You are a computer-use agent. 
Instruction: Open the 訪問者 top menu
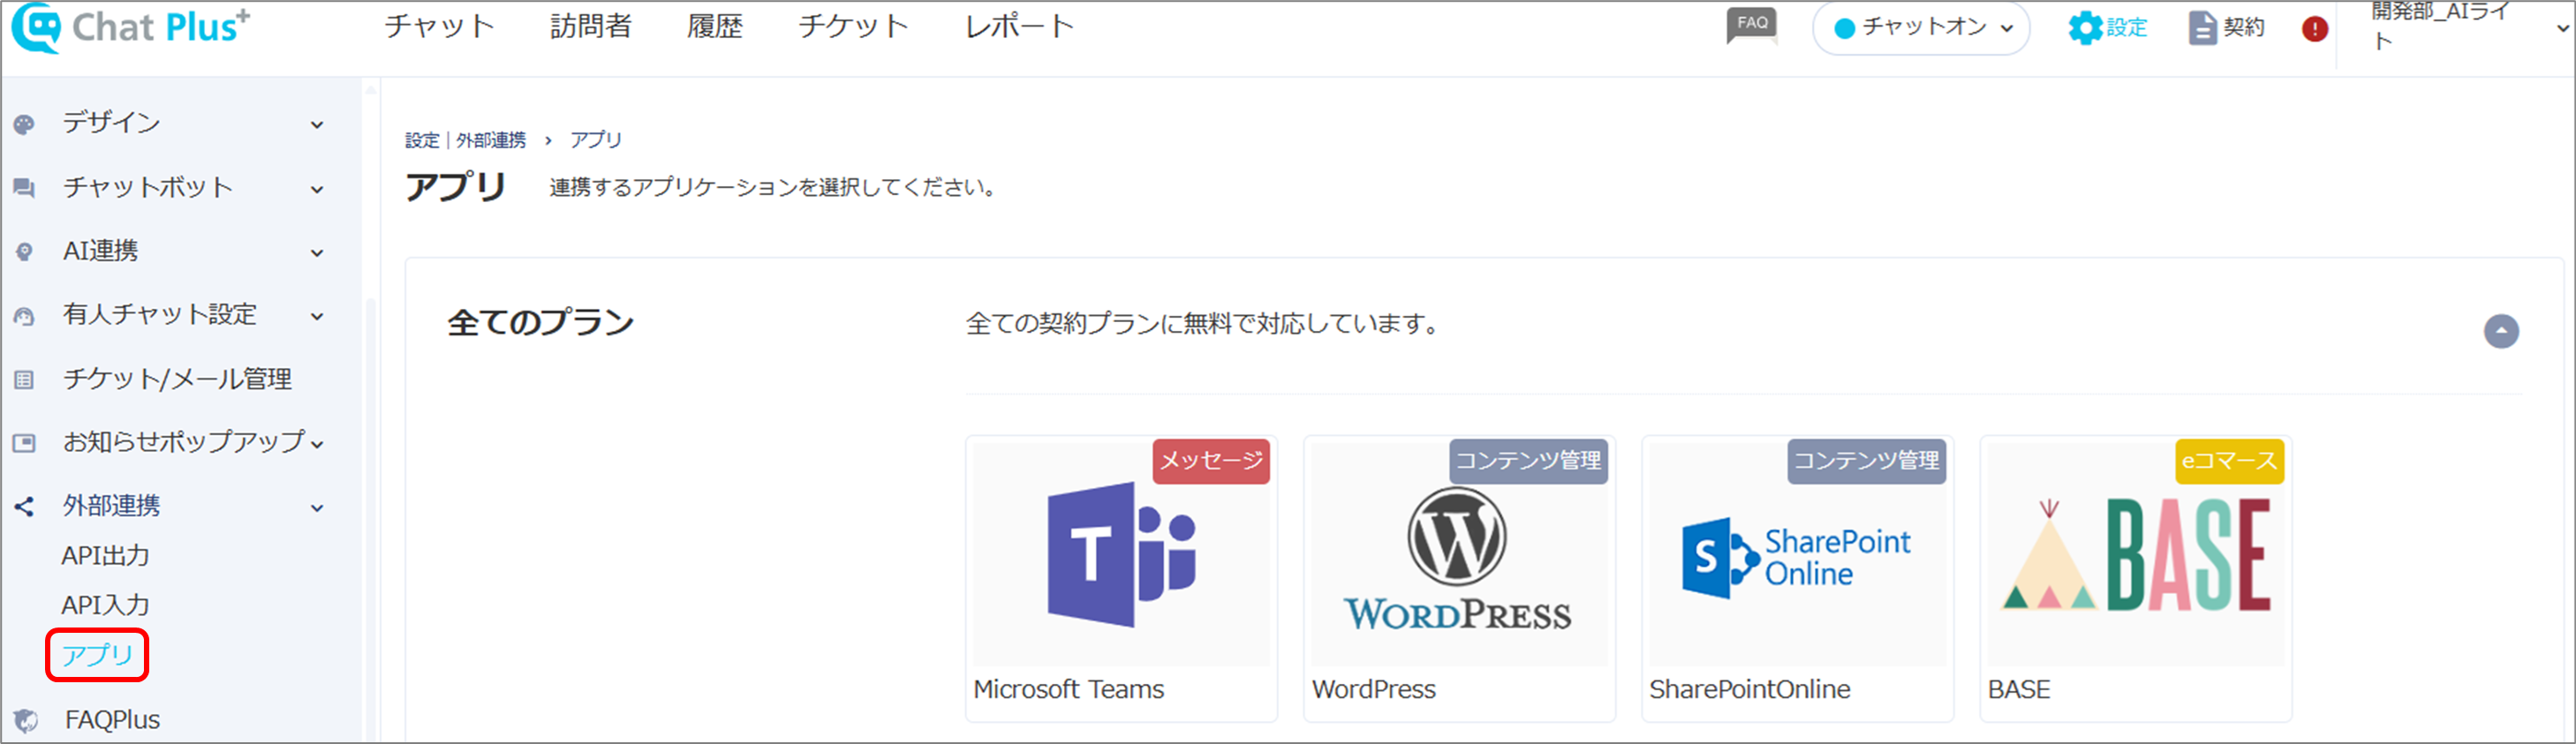(591, 26)
